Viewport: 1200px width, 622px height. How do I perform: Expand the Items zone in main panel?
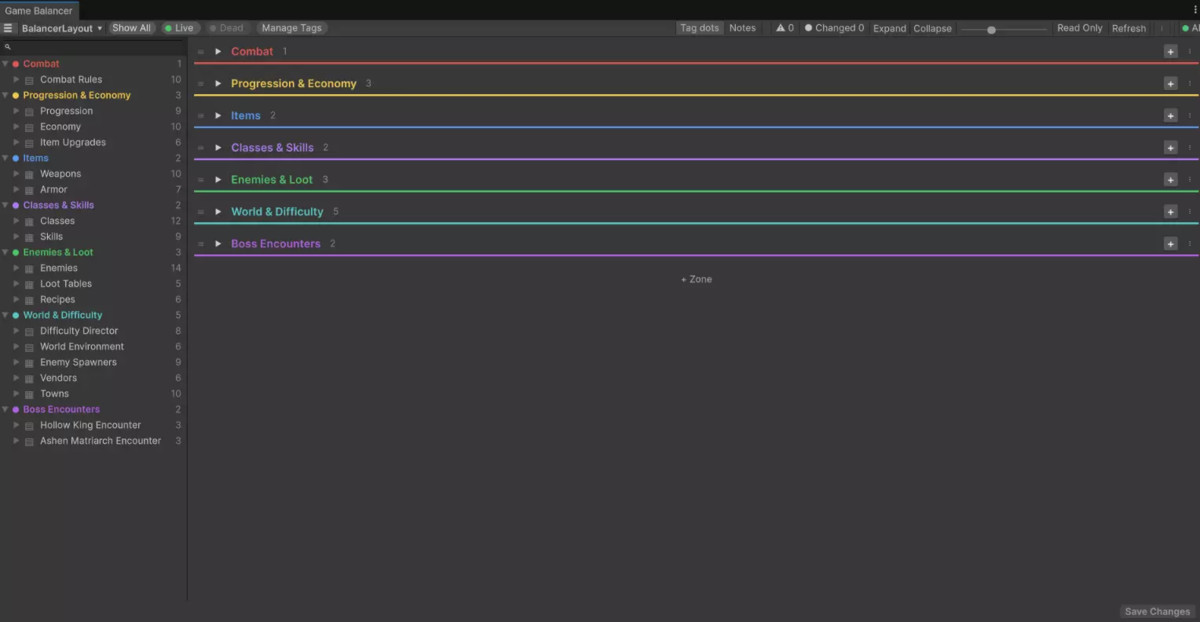tap(218, 115)
